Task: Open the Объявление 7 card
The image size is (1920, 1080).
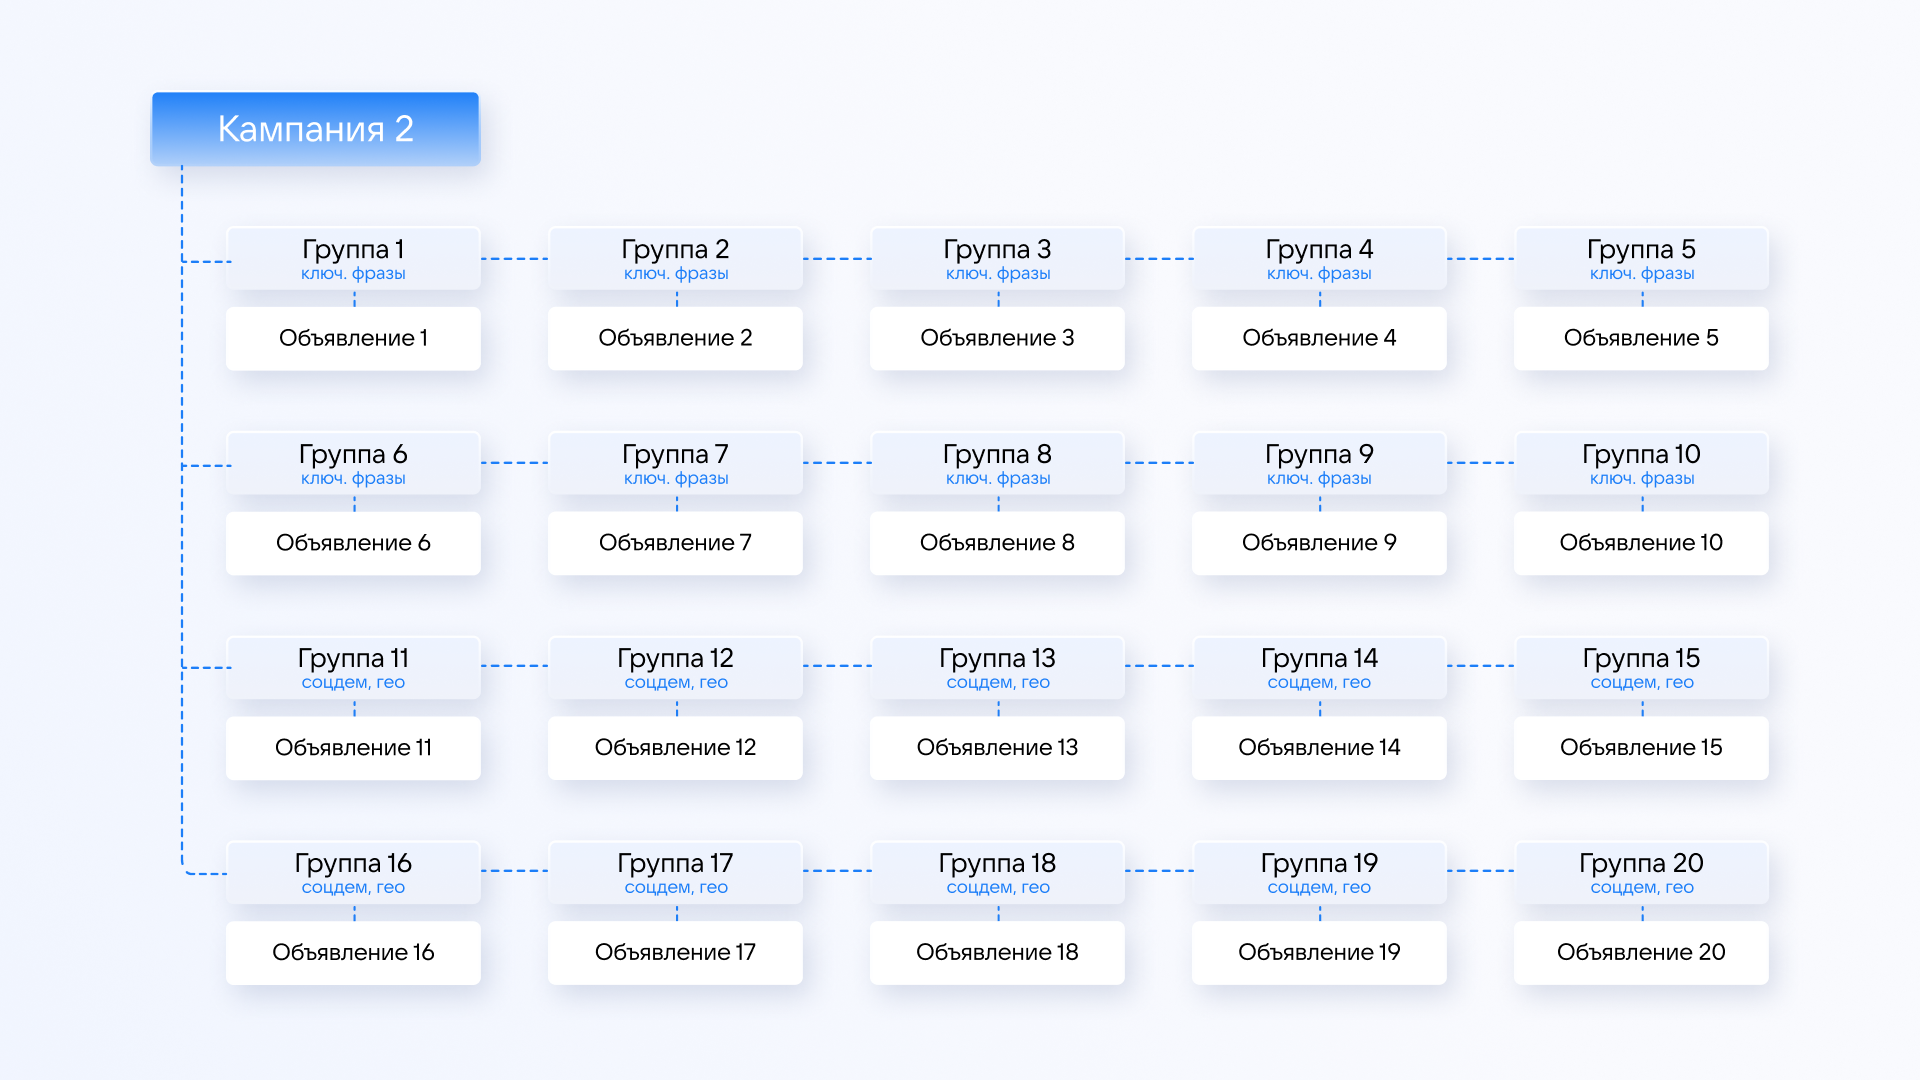Action: [x=675, y=543]
